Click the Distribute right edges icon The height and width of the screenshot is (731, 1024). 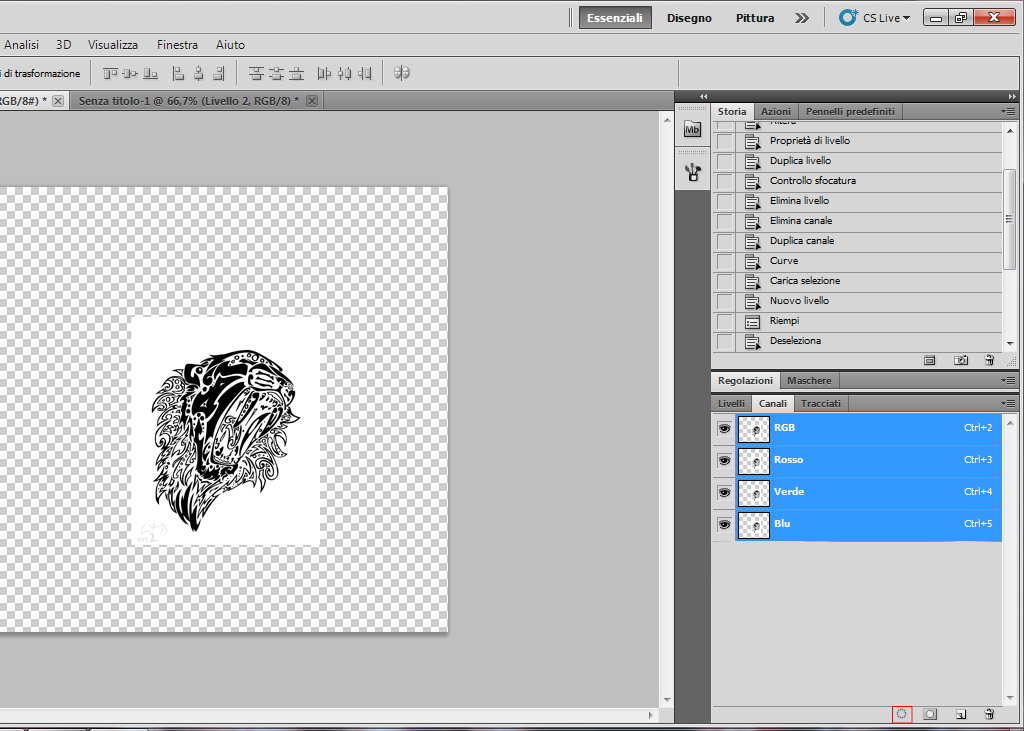(x=365, y=73)
